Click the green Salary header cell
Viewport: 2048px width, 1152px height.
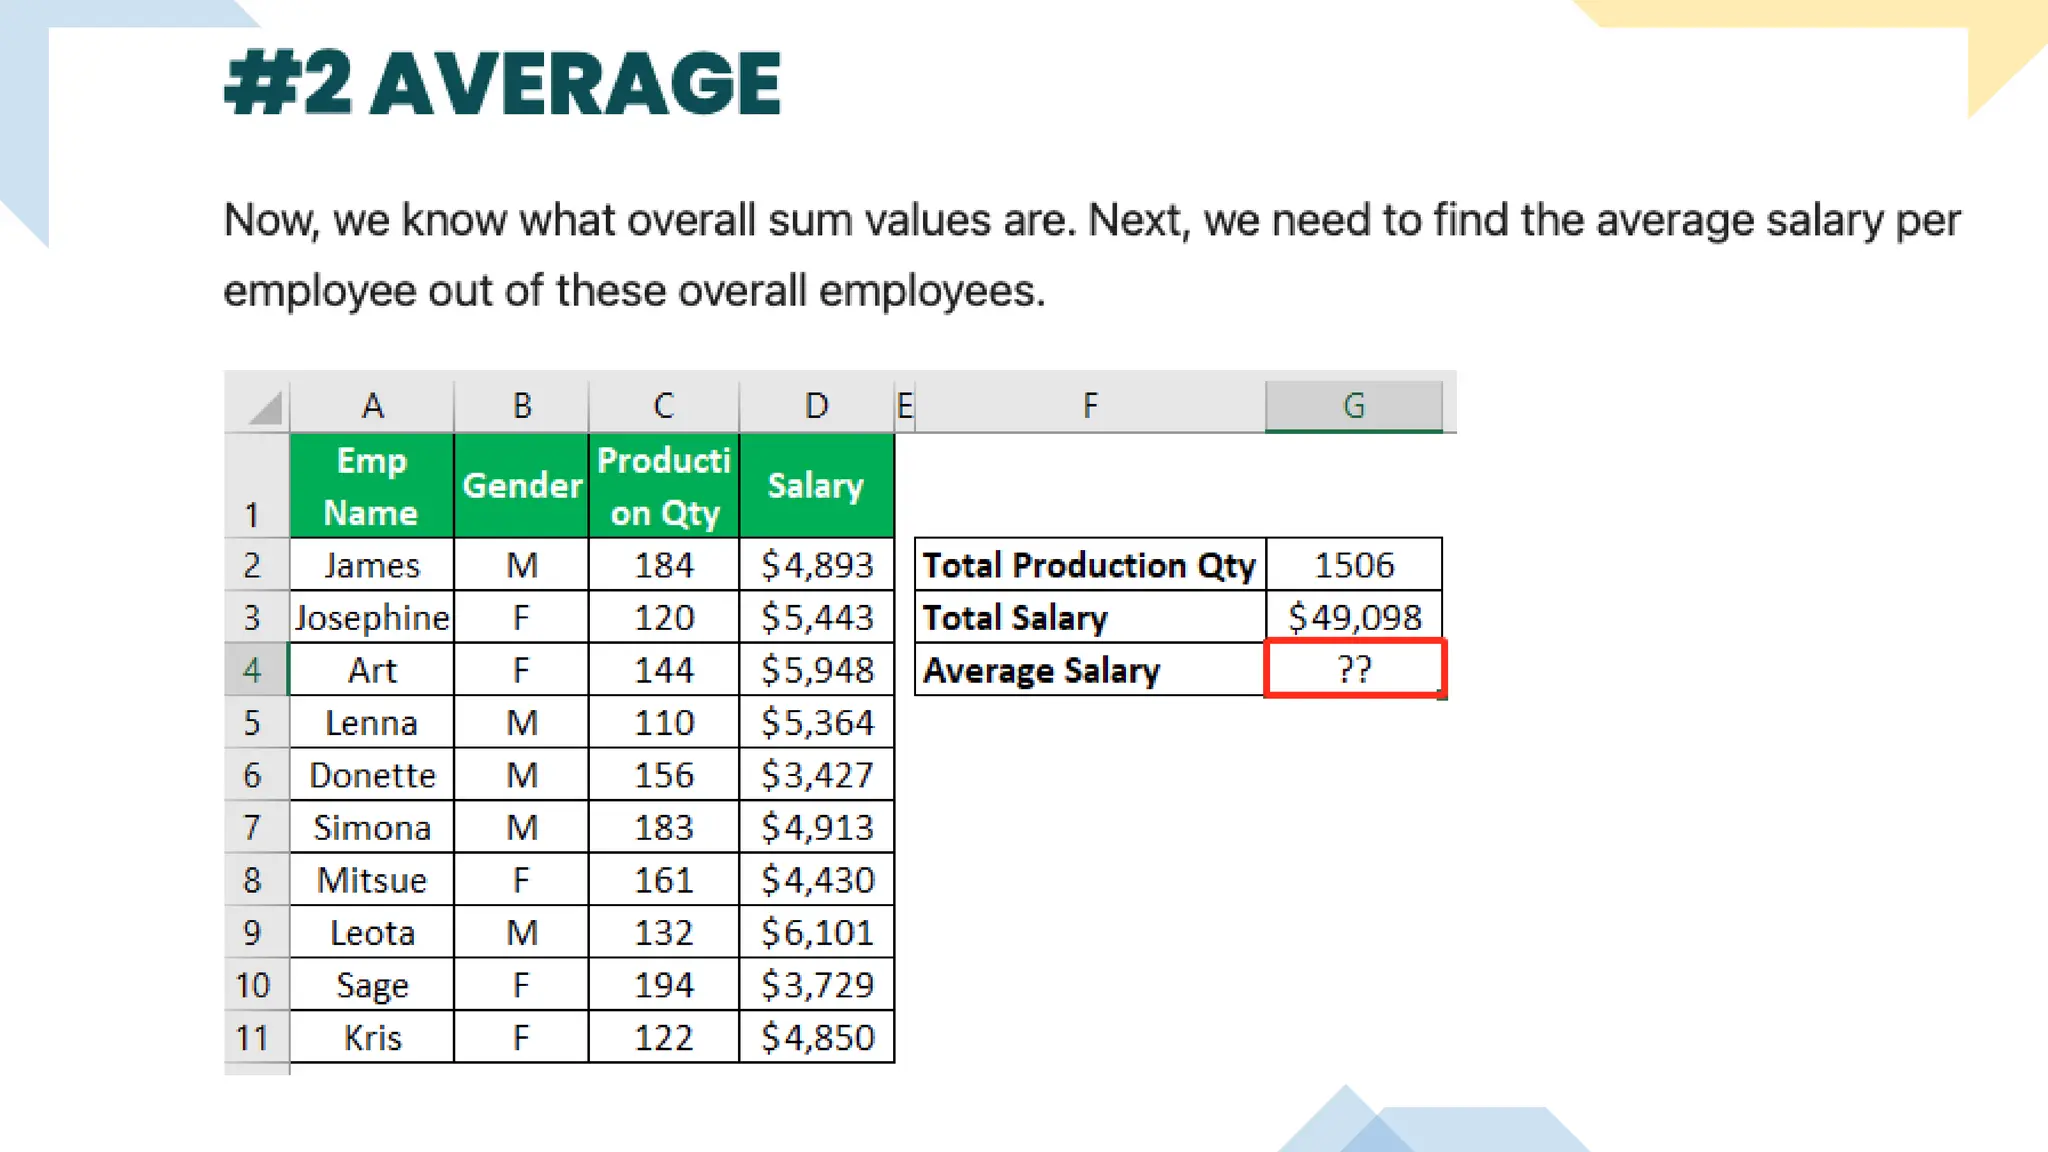pos(816,486)
